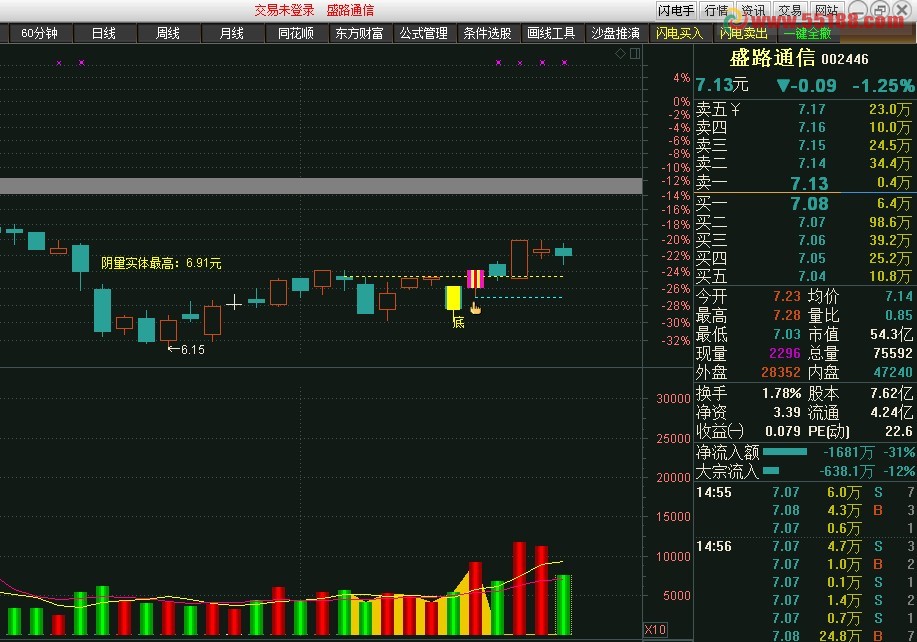Click the 最高 value 7.28

point(787,316)
